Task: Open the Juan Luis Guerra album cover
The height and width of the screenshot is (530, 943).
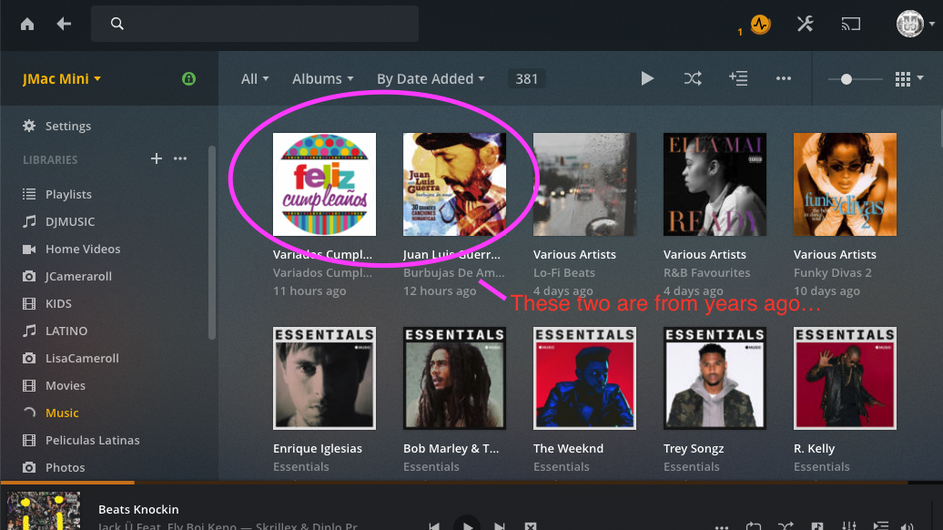Action: pyautogui.click(x=455, y=185)
